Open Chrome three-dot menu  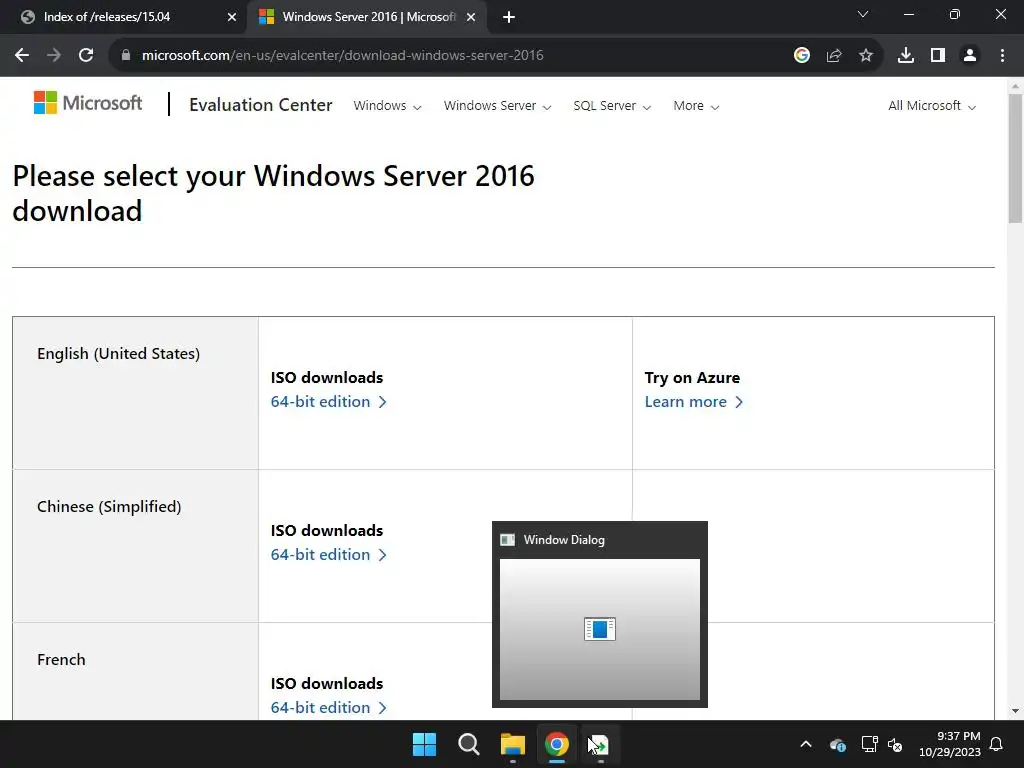1002,56
